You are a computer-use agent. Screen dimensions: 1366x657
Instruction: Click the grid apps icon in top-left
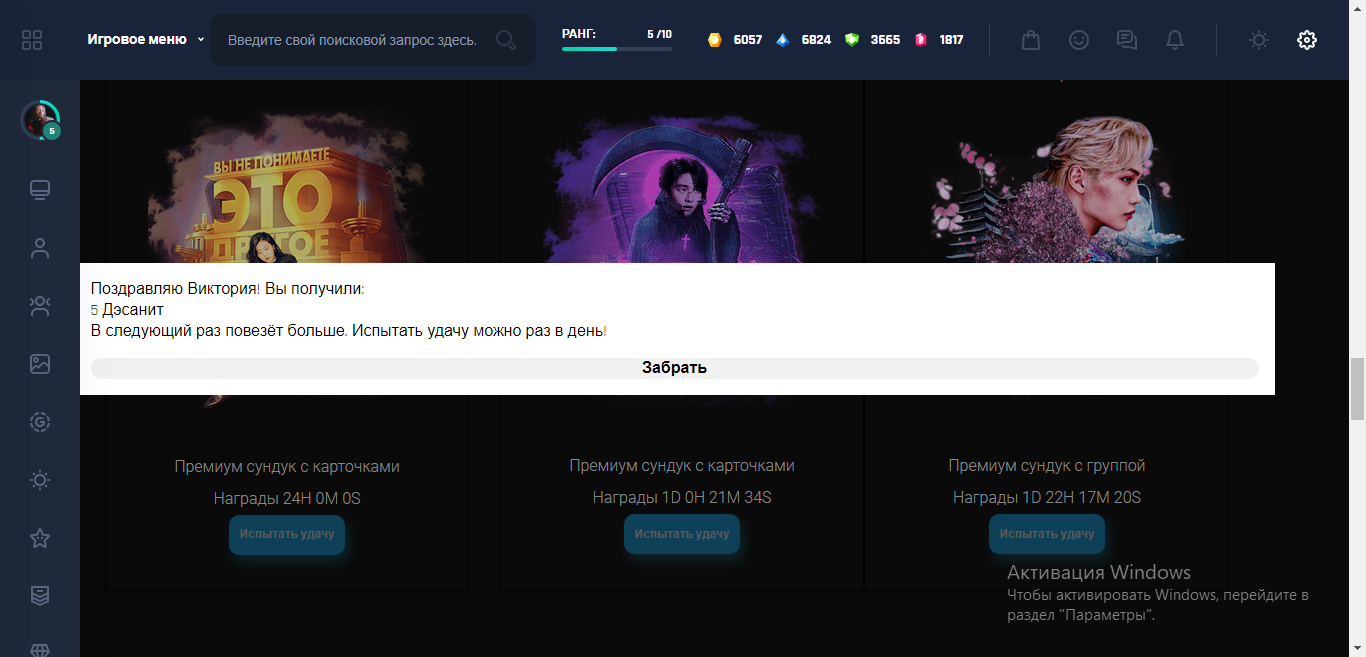(32, 40)
